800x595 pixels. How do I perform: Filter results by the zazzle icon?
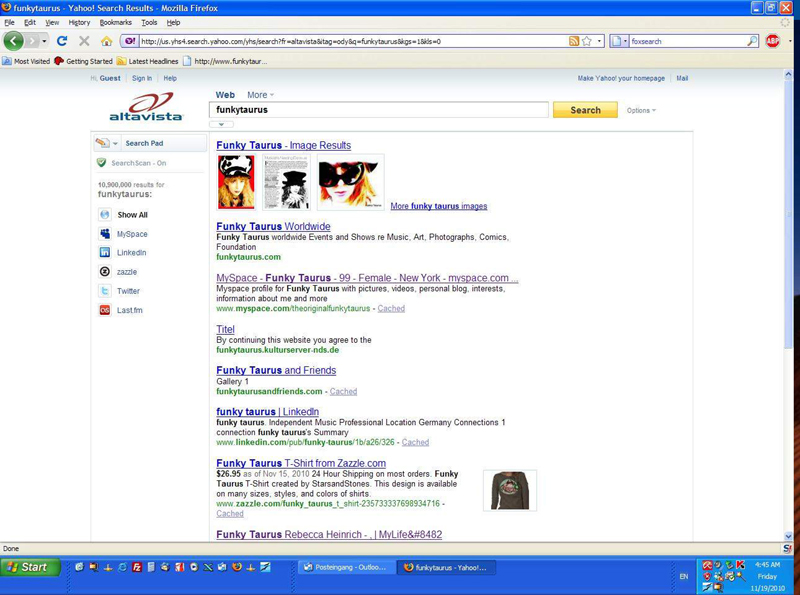point(105,272)
